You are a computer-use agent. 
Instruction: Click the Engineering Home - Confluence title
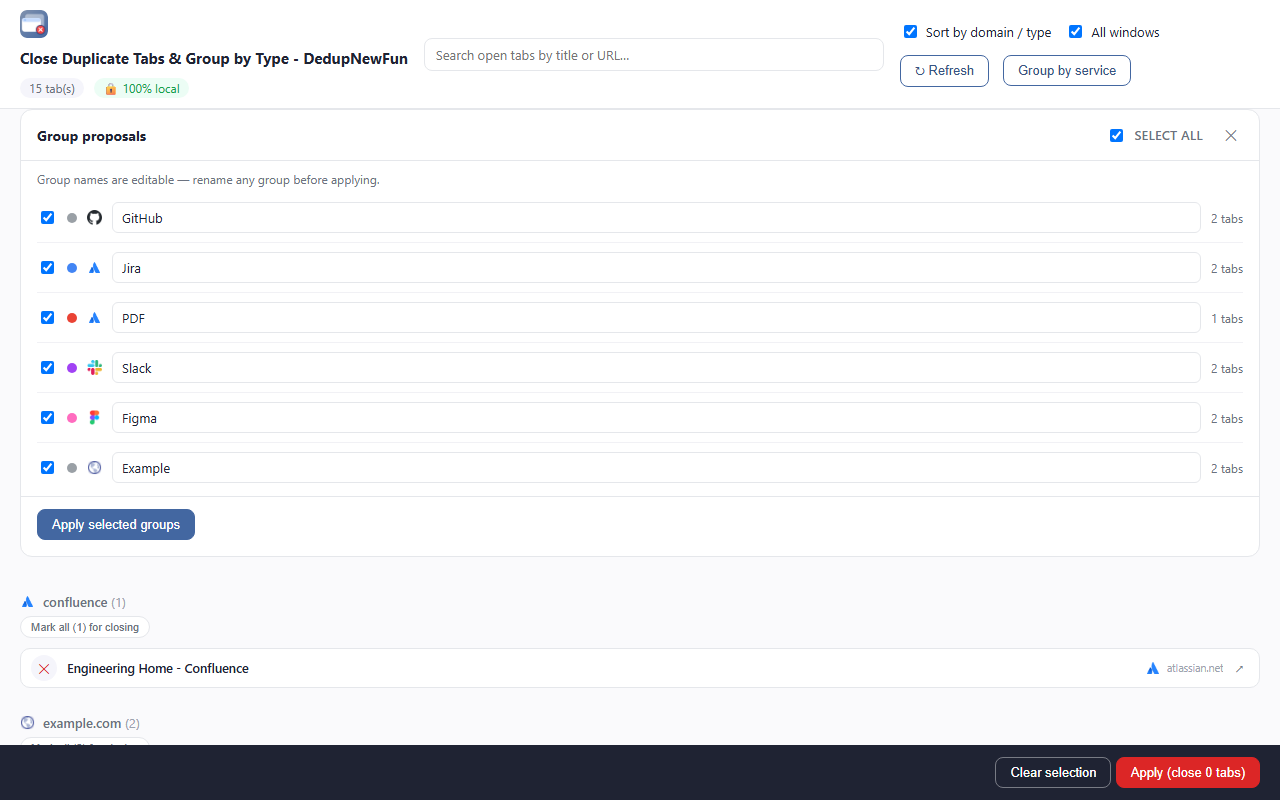pyautogui.click(x=158, y=669)
